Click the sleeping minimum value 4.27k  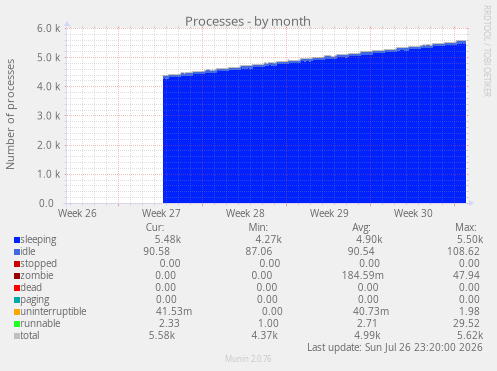(x=269, y=239)
